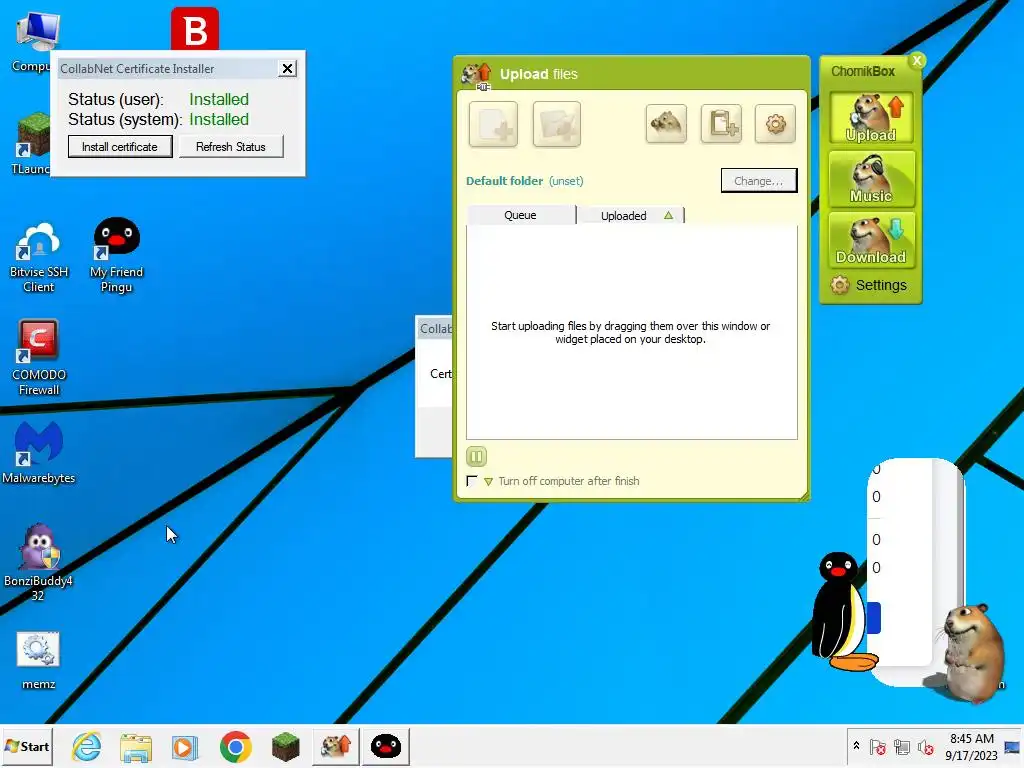Viewport: 1024px width, 768px height.
Task: Open the Start menu
Action: point(27,746)
